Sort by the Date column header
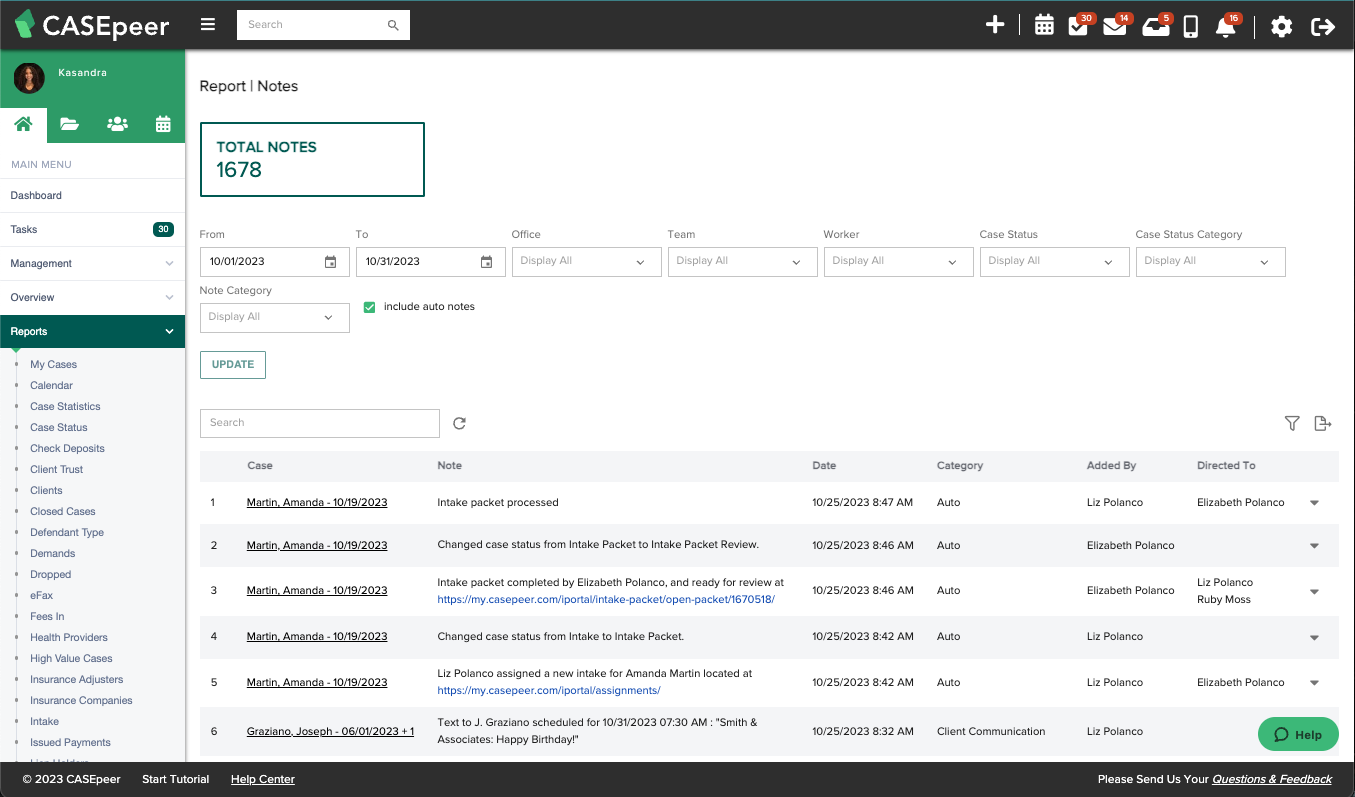The height and width of the screenshot is (797, 1355). click(824, 466)
